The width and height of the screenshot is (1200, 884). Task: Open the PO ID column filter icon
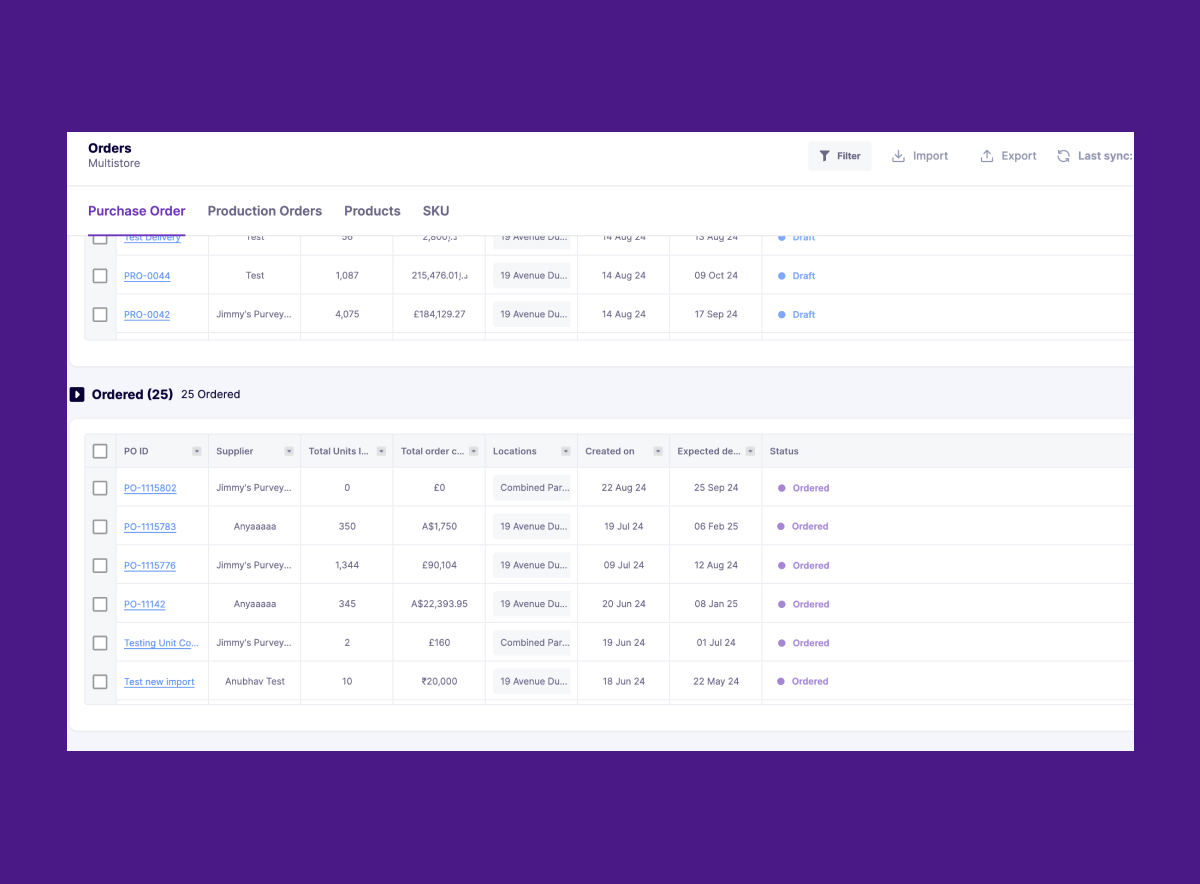(195, 451)
